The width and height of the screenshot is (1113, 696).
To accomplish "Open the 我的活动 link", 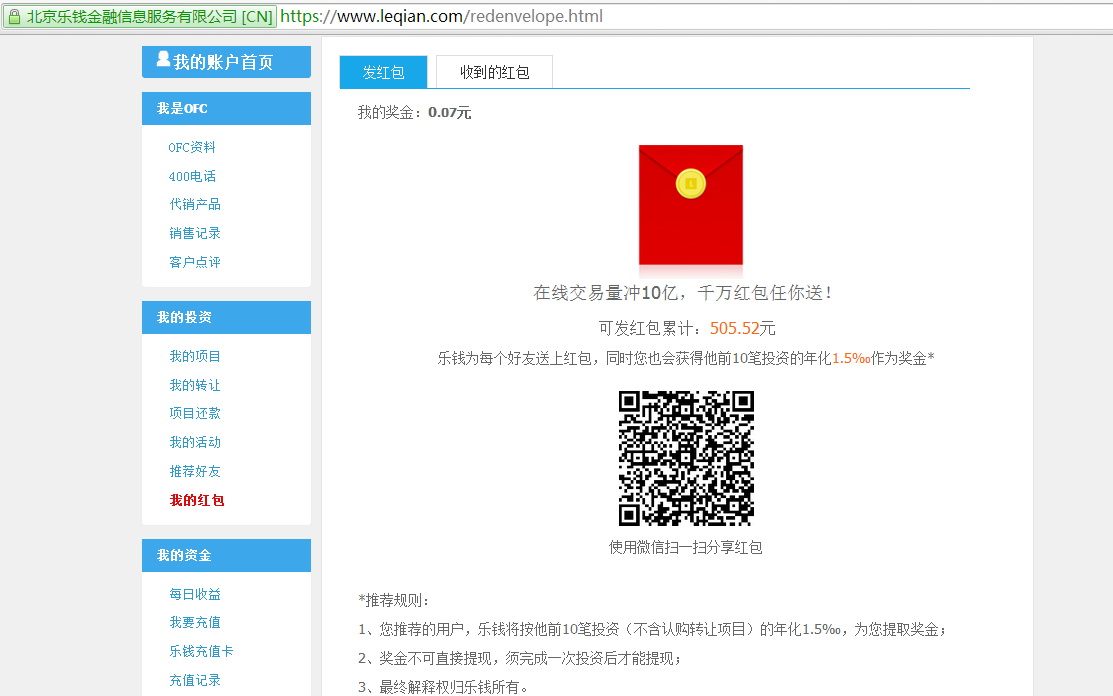I will [x=195, y=443].
